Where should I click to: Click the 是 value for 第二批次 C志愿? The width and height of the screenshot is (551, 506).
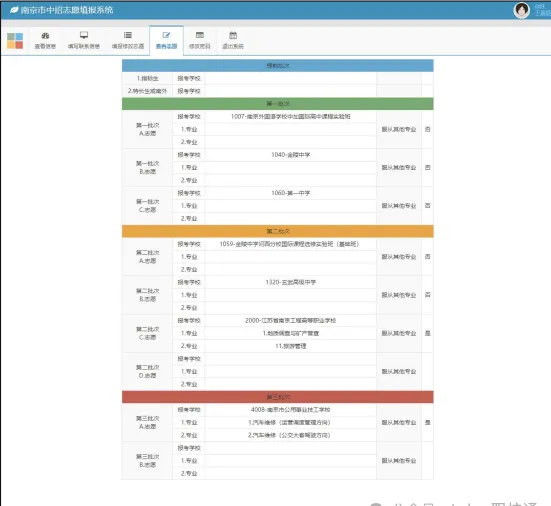(427, 333)
